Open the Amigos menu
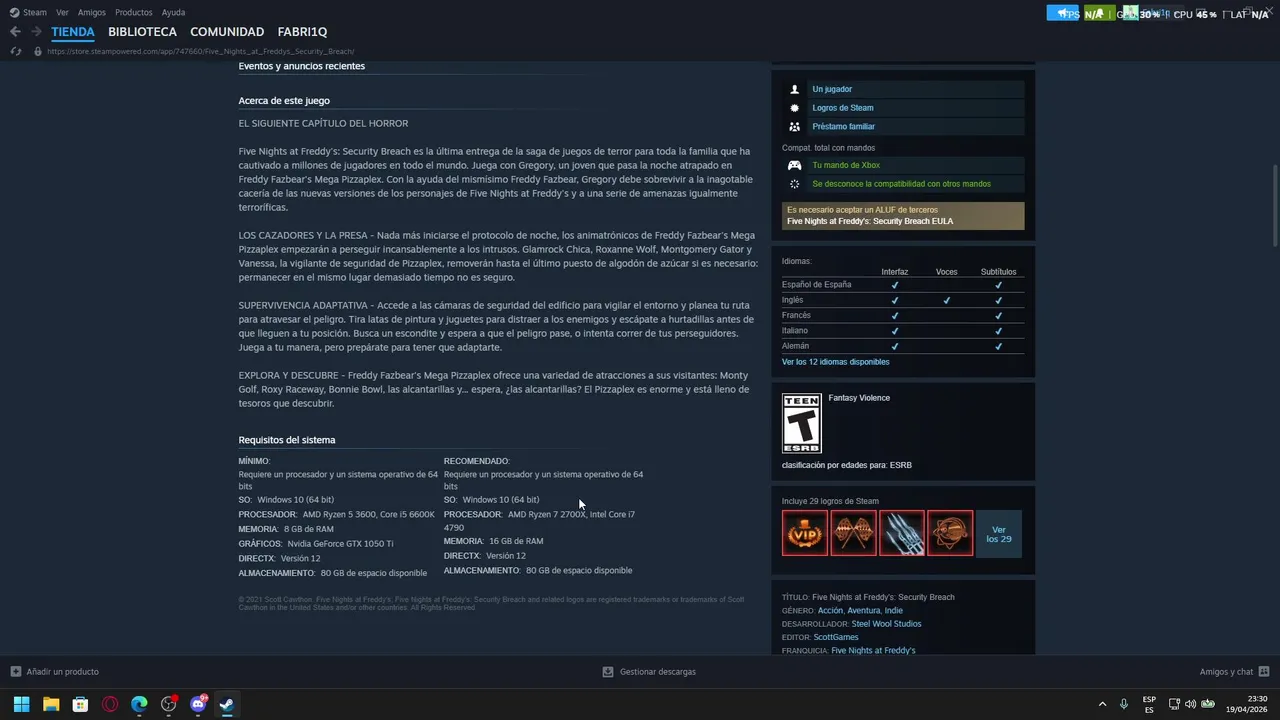 92,13
